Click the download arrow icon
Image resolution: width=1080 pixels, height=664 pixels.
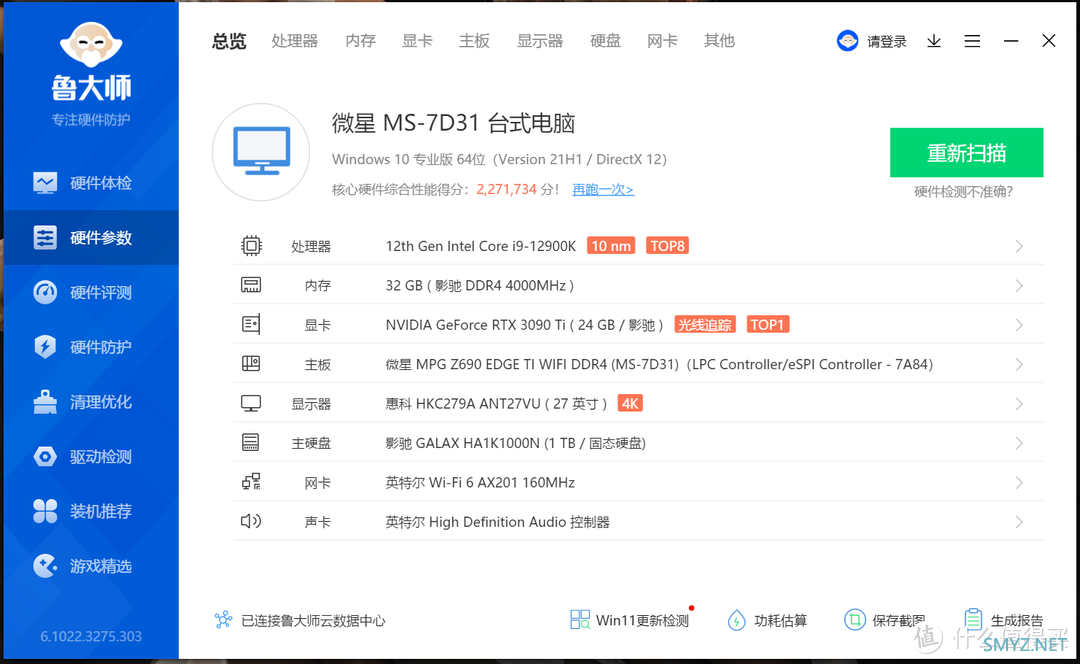pos(934,41)
